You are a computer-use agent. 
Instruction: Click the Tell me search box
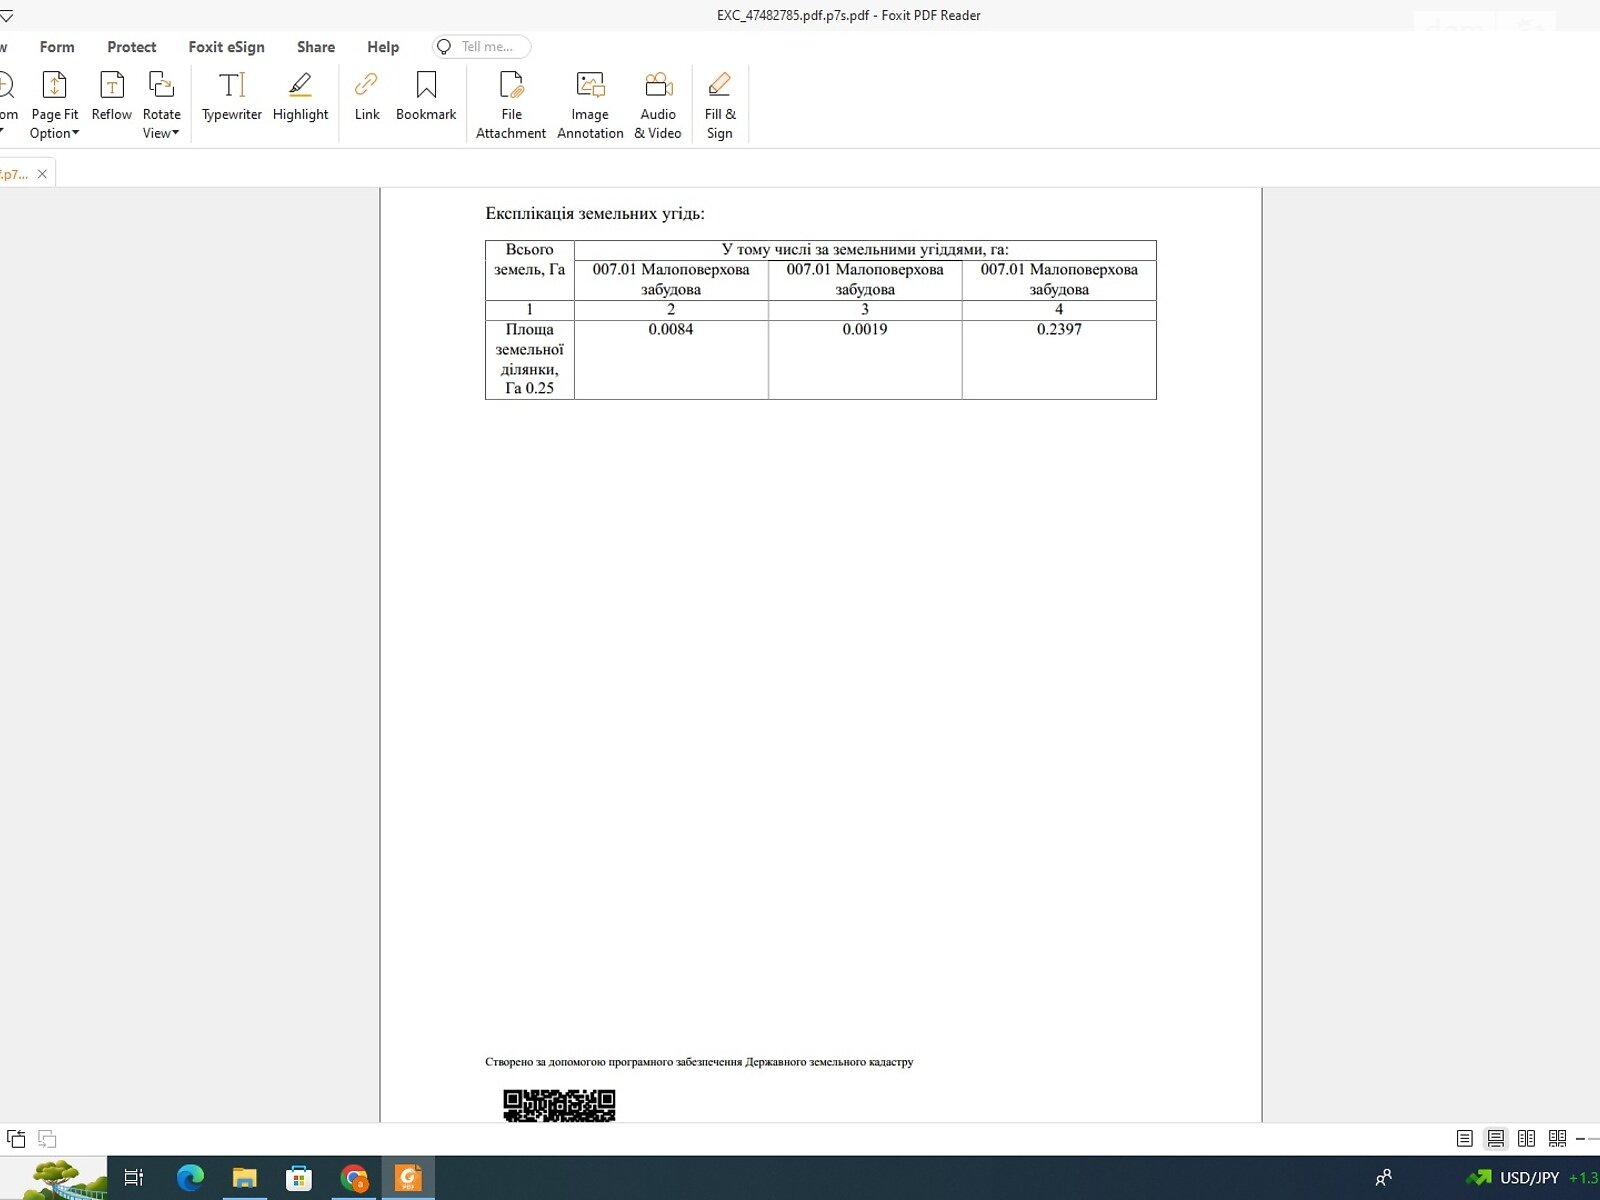coord(482,47)
